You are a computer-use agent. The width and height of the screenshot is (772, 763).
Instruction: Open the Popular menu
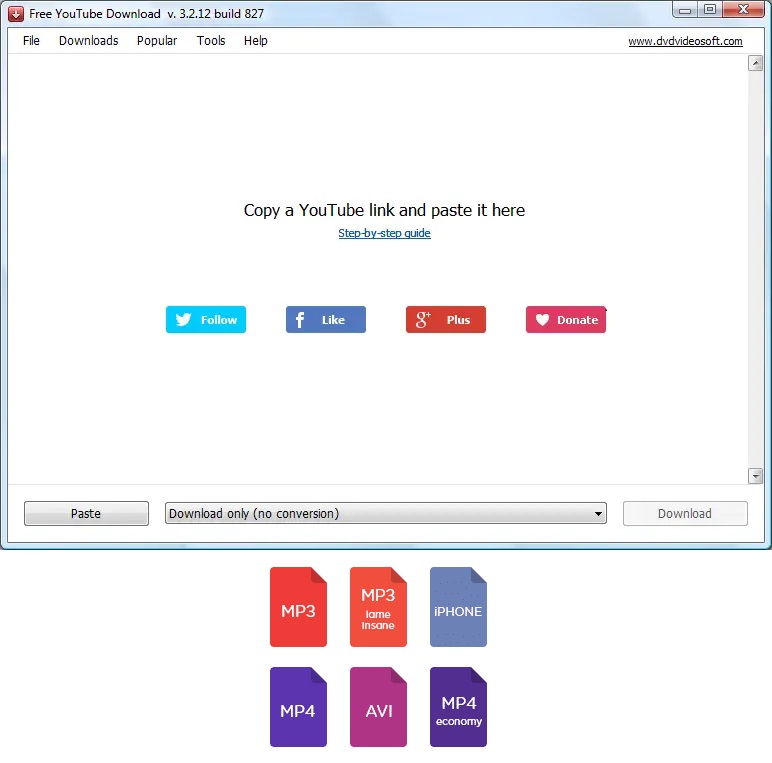[x=157, y=41]
